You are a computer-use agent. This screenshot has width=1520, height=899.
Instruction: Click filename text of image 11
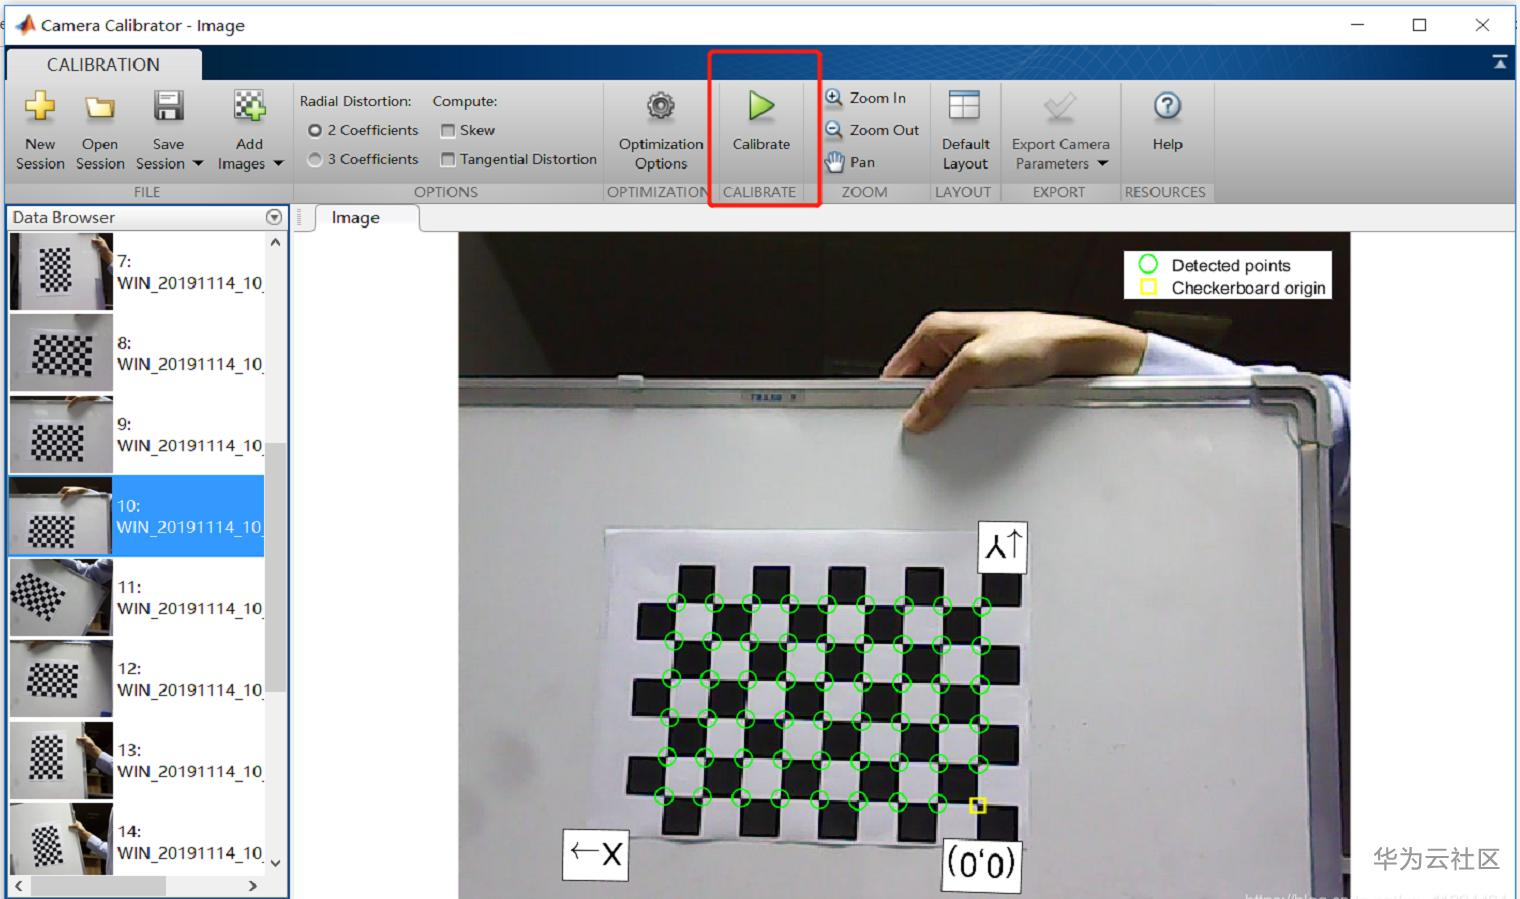(190, 608)
